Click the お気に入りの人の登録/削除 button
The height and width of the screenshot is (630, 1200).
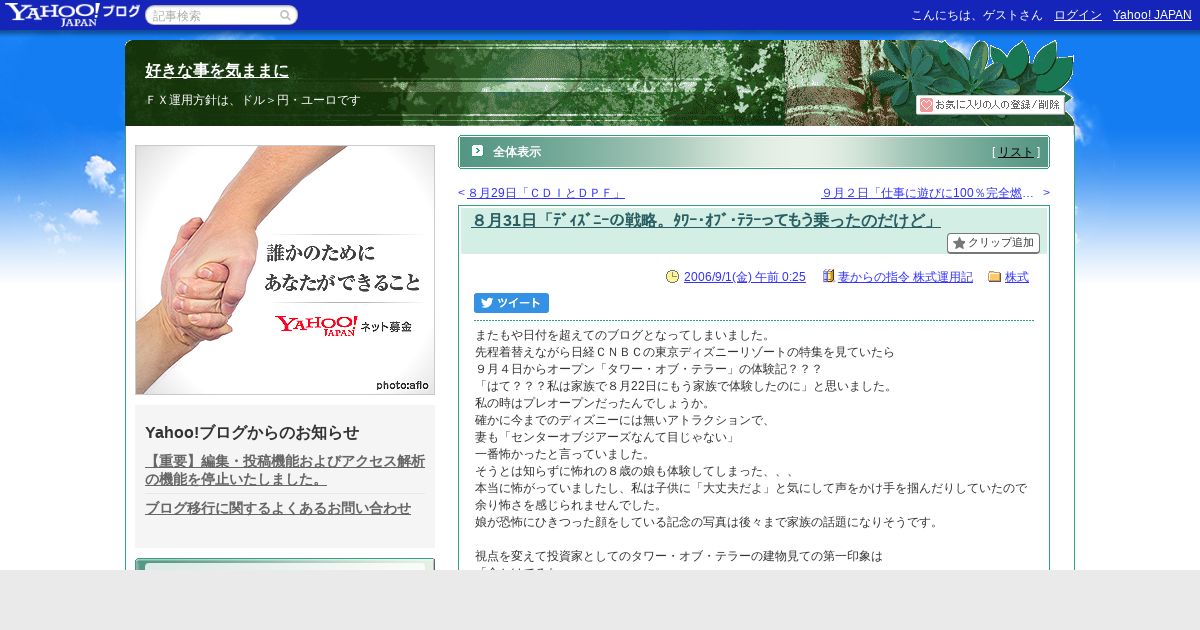(x=990, y=105)
